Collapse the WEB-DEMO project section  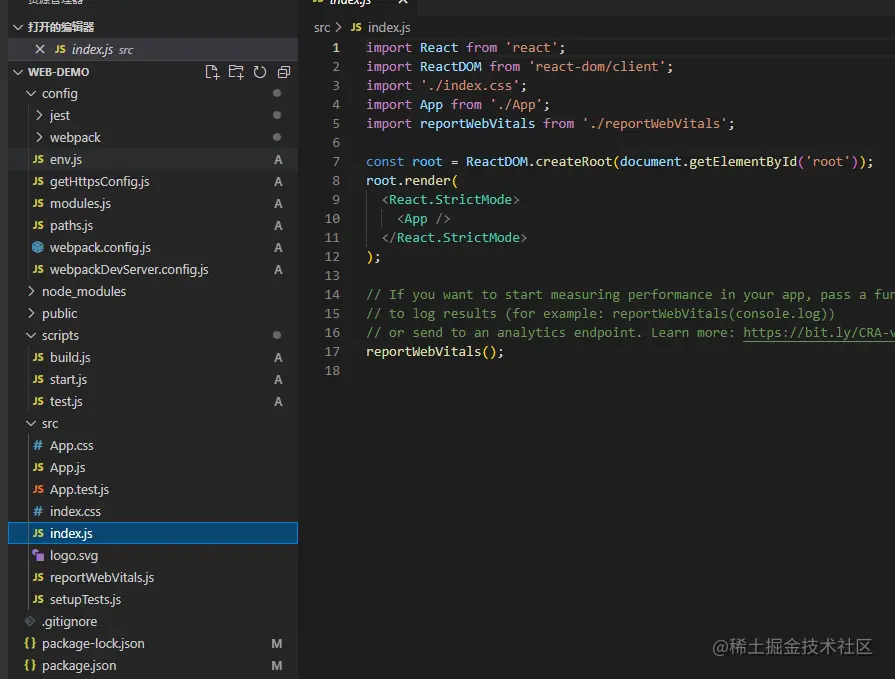pos(18,72)
